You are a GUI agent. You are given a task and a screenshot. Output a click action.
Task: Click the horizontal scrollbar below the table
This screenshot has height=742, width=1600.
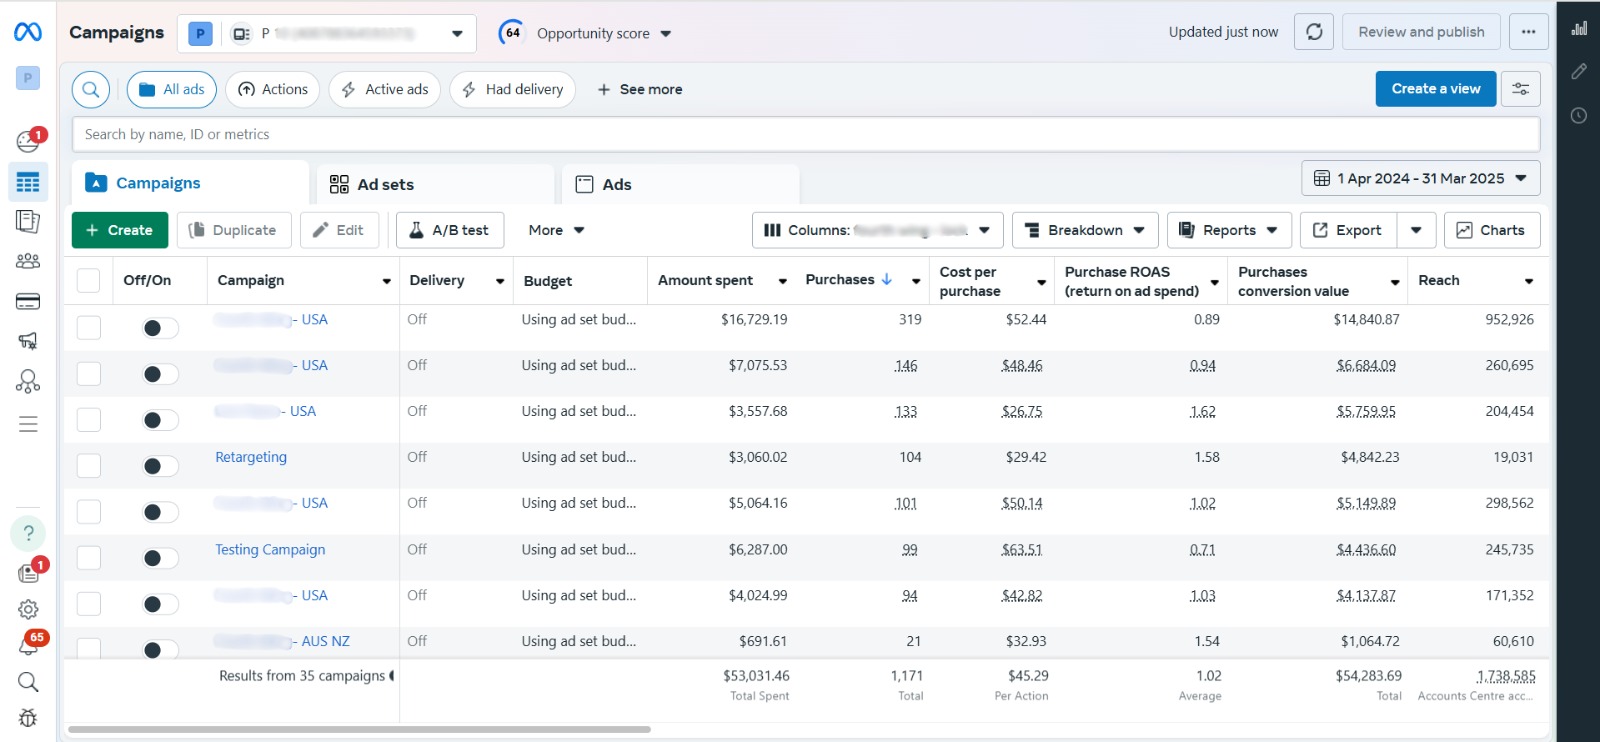[x=359, y=729]
